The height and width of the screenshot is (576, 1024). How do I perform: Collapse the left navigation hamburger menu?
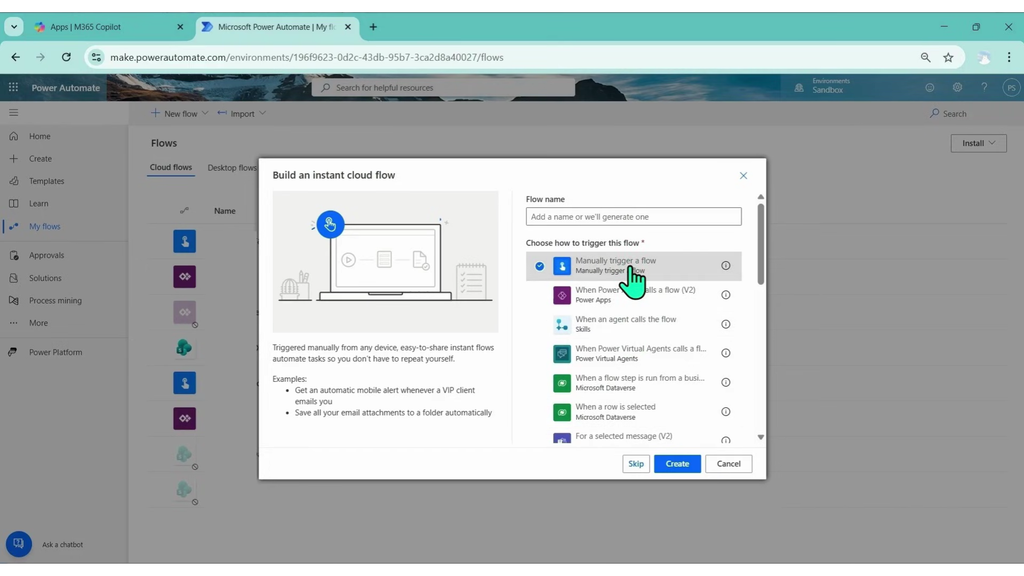pos(14,113)
